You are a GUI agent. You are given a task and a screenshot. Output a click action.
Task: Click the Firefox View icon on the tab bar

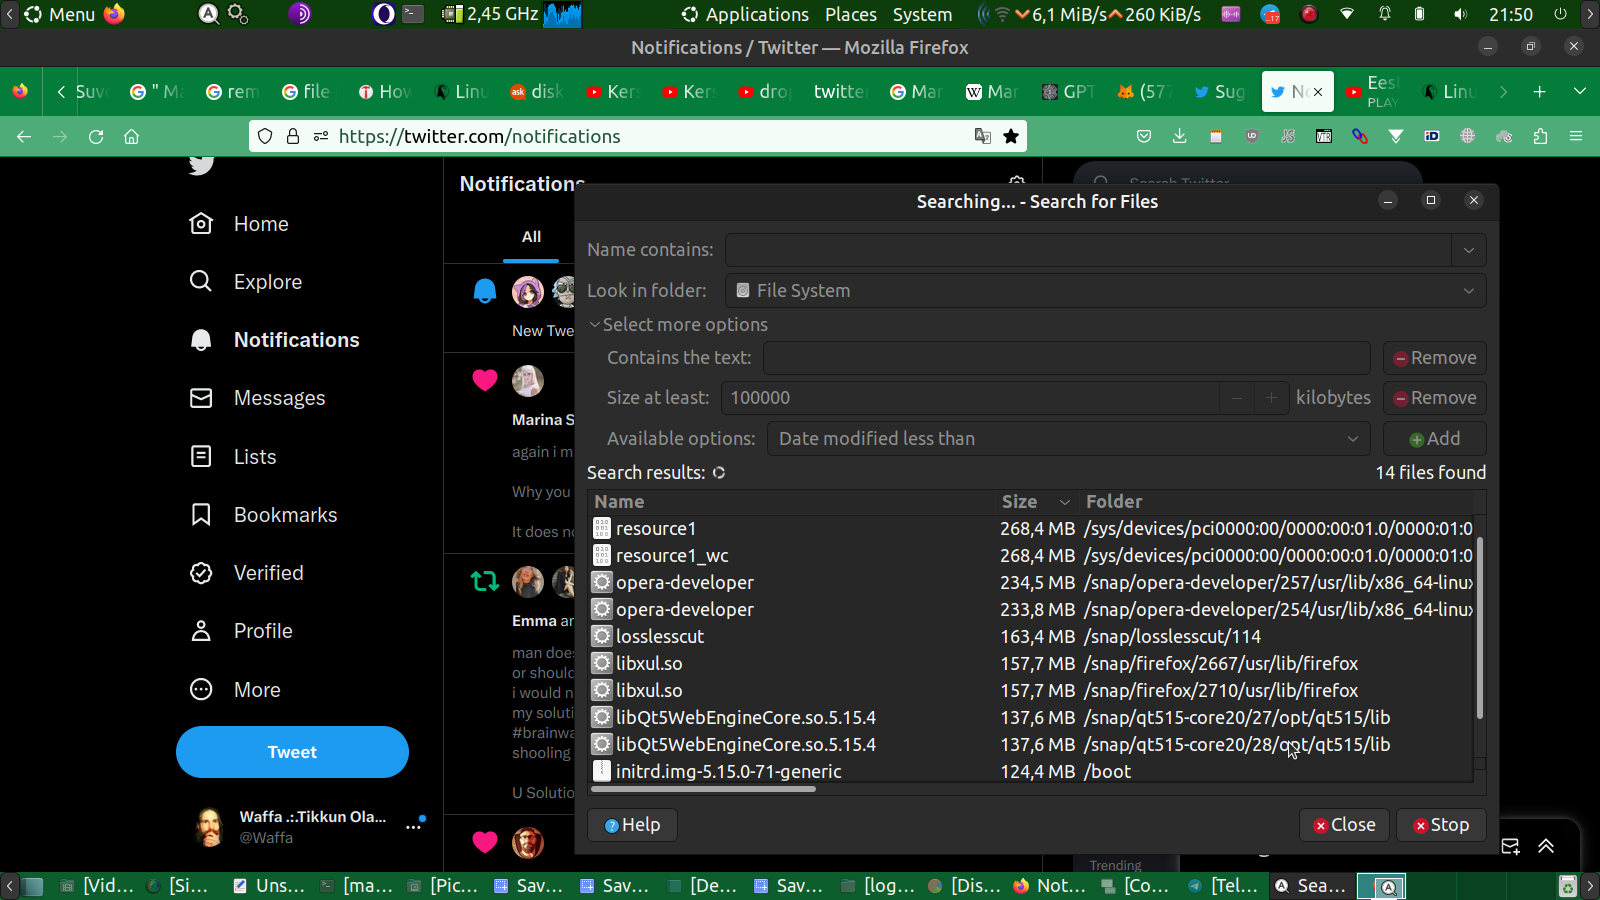(x=20, y=92)
